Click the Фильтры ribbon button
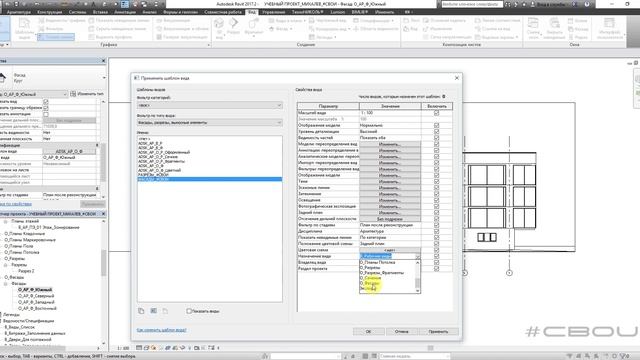Image resolution: width=640 pixels, height=360 pixels. [x=51, y=29]
